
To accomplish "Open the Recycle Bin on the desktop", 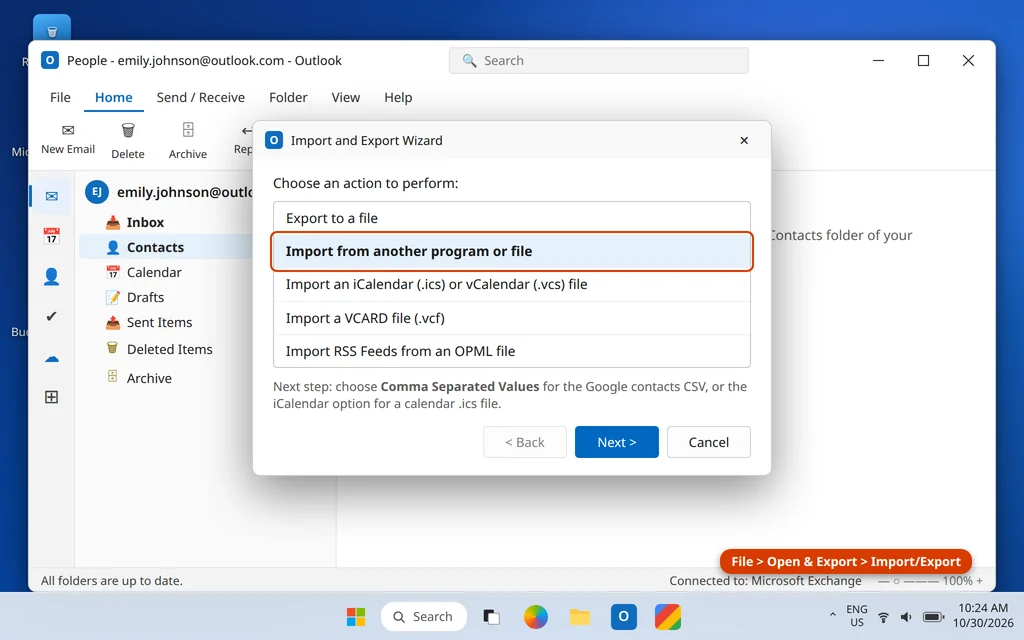I will [x=52, y=29].
